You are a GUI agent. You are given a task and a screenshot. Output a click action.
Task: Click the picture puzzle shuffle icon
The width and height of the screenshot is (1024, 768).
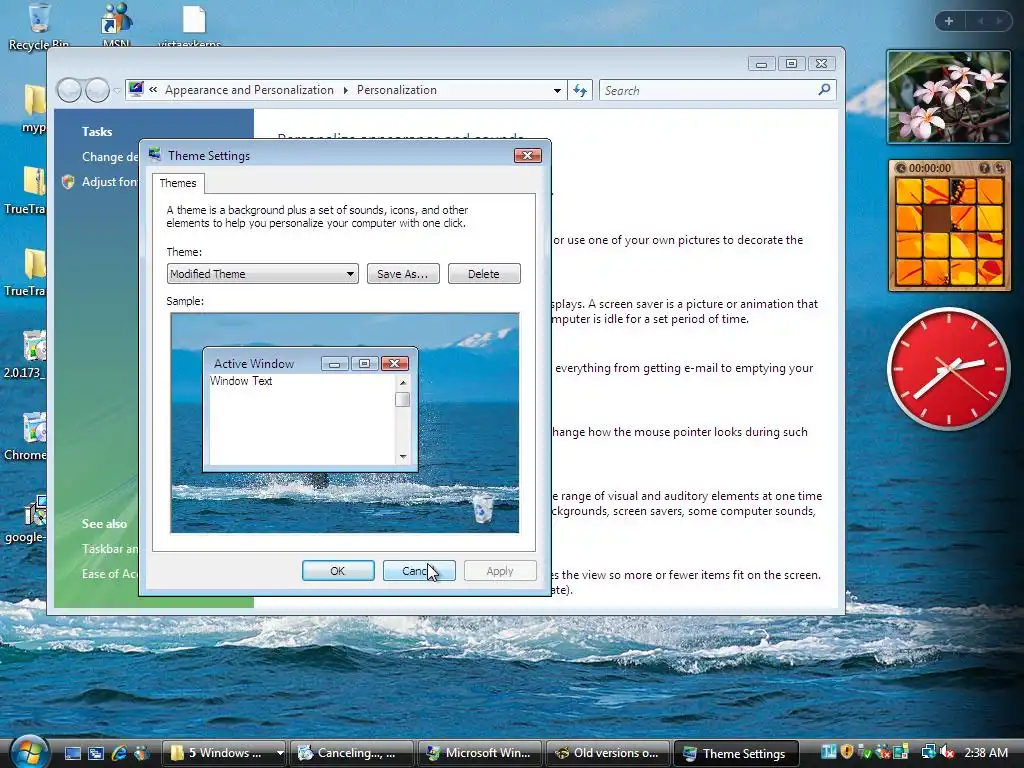(1000, 168)
